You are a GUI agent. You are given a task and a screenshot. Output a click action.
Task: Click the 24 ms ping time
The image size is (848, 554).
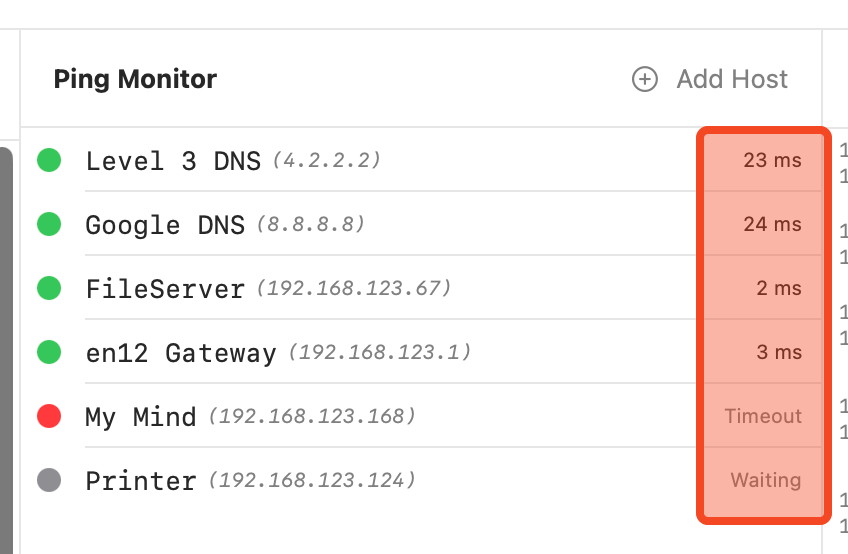[772, 224]
